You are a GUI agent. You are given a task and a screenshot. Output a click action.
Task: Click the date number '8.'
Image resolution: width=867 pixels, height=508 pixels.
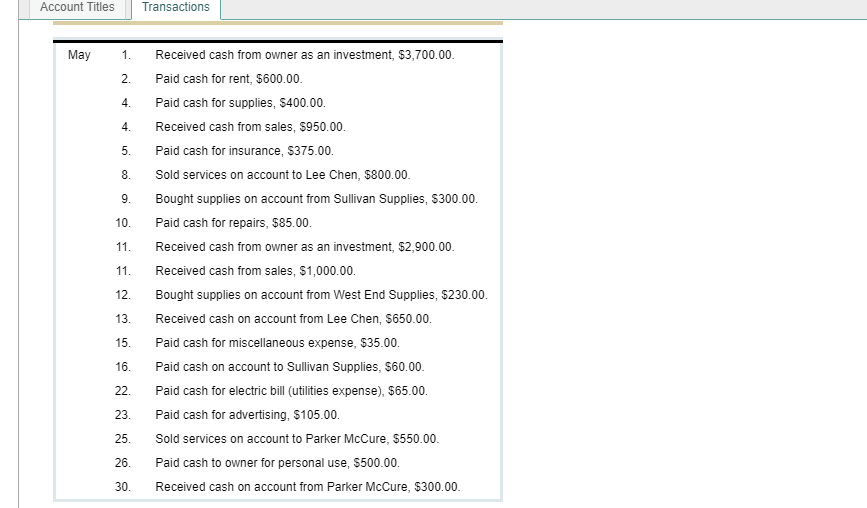pos(126,175)
